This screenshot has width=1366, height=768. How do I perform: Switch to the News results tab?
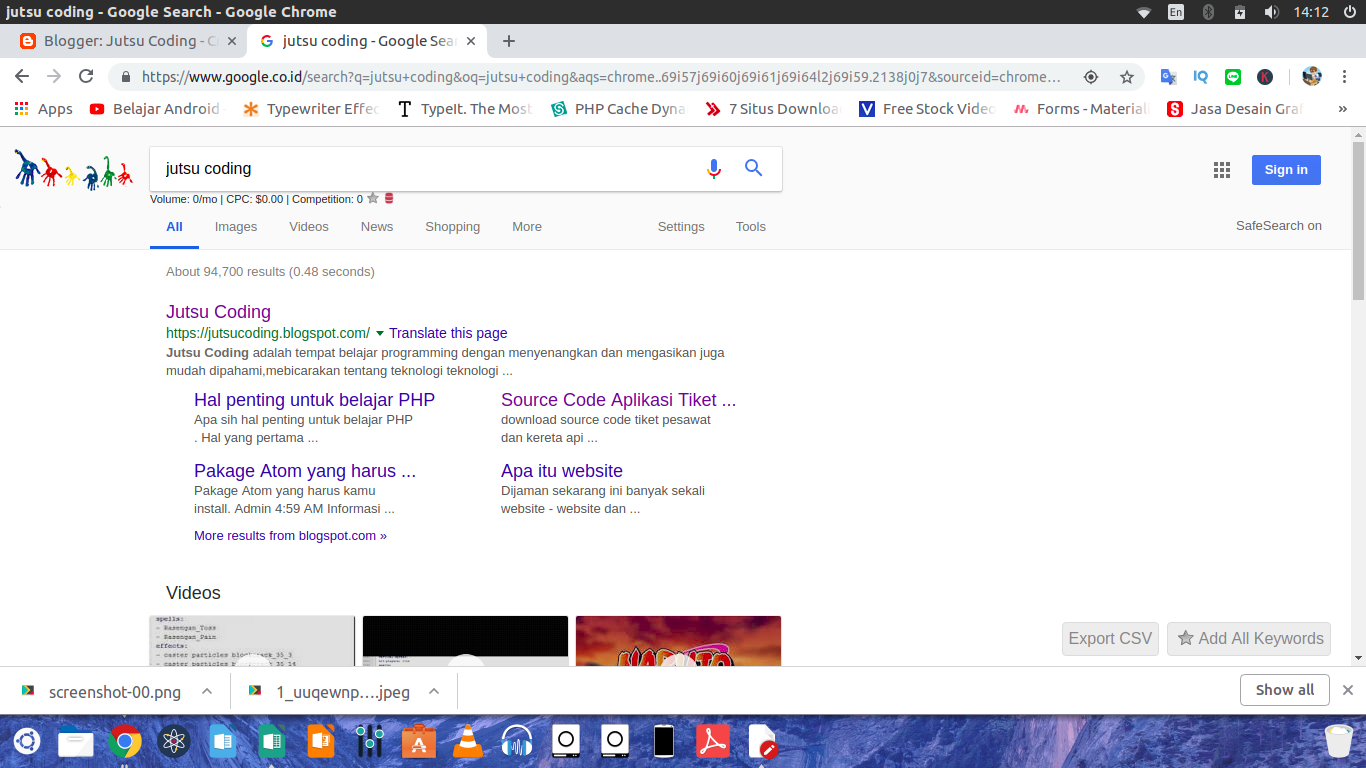tap(377, 227)
